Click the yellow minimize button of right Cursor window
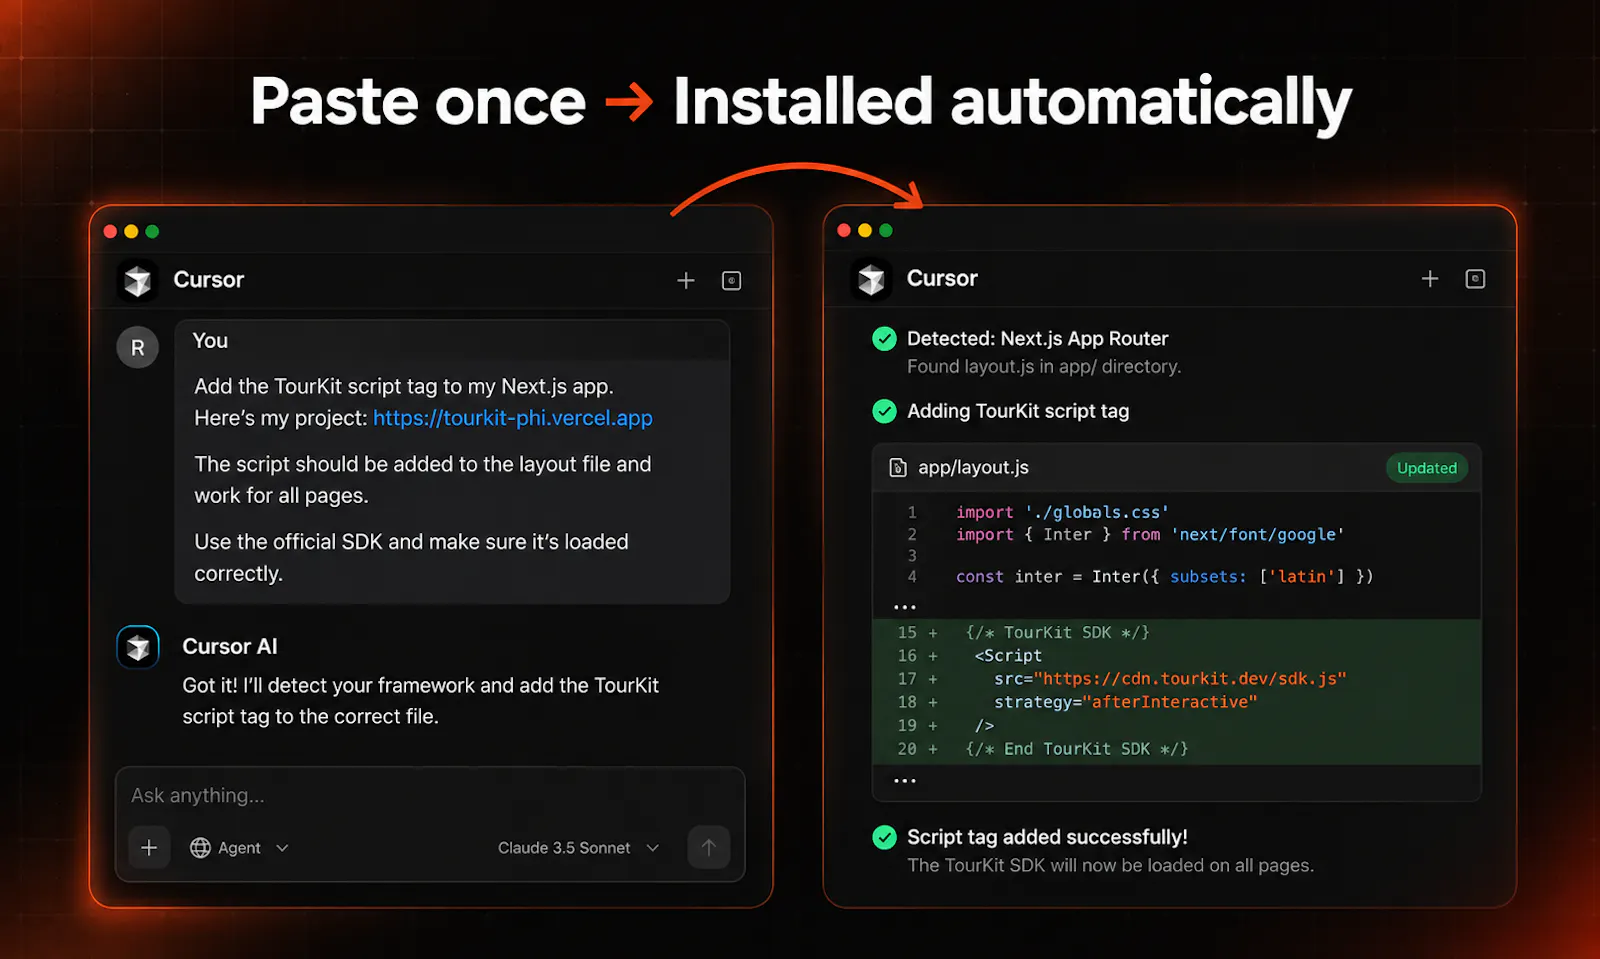The image size is (1600, 959). [x=865, y=231]
